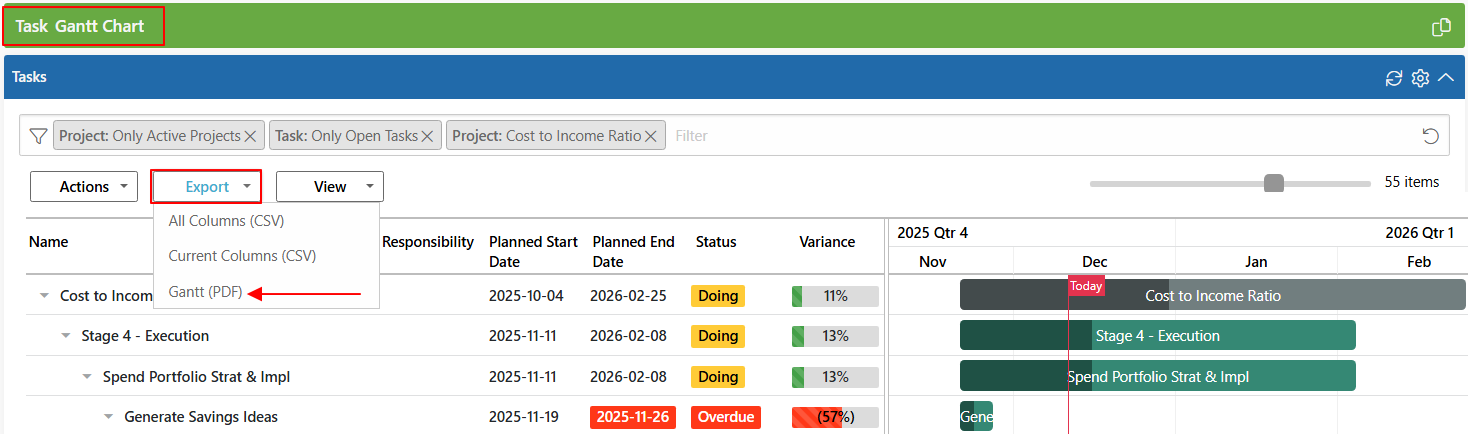Screen dimensions: 1468x434
Task: Remove Only Open Tasks filter
Action: coord(427,136)
